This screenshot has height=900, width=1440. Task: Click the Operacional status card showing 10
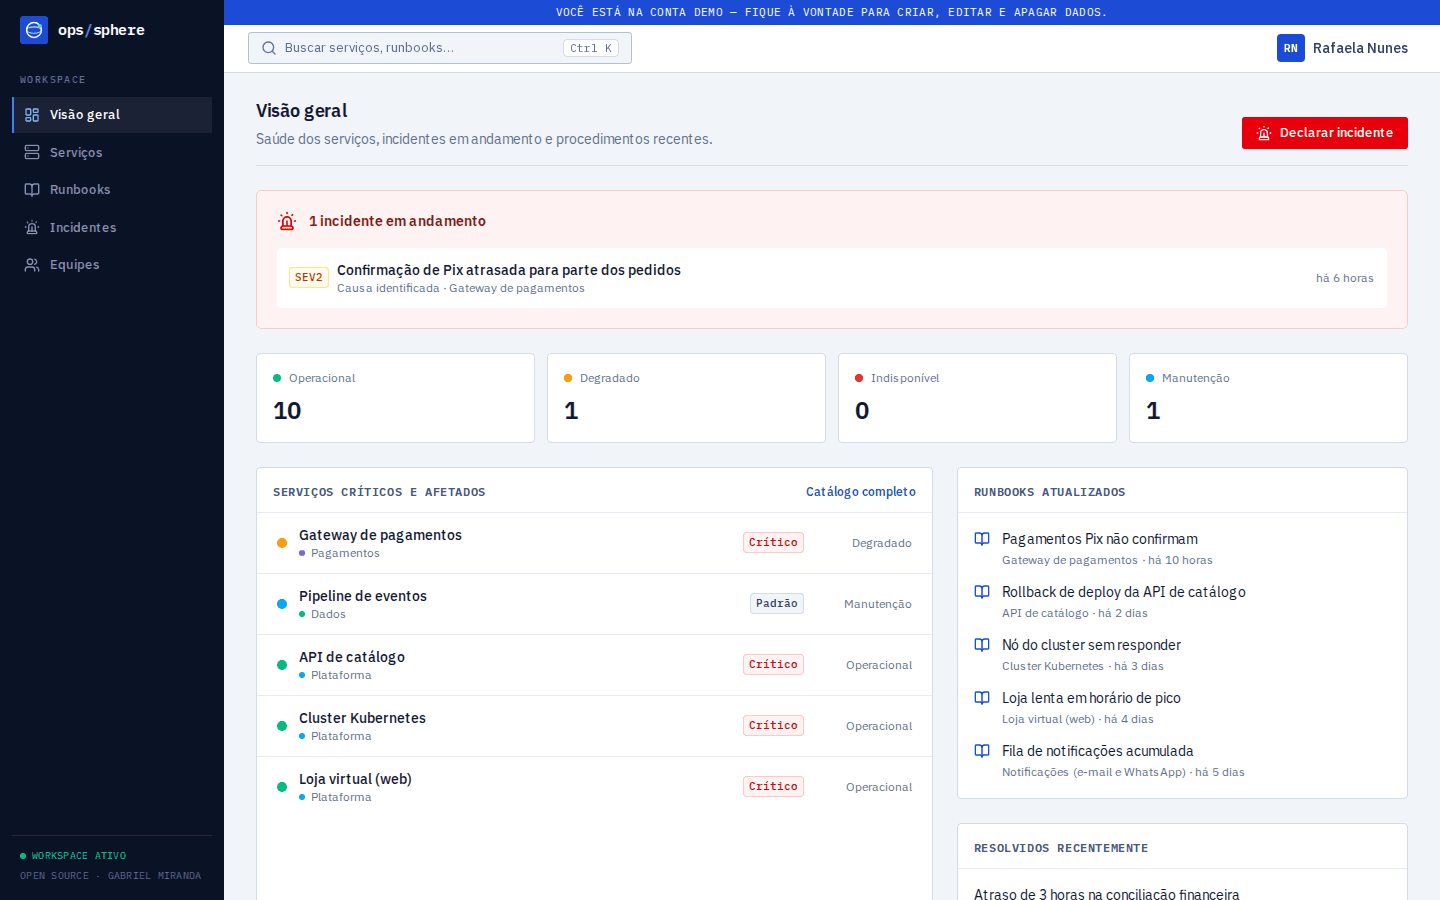pos(395,398)
